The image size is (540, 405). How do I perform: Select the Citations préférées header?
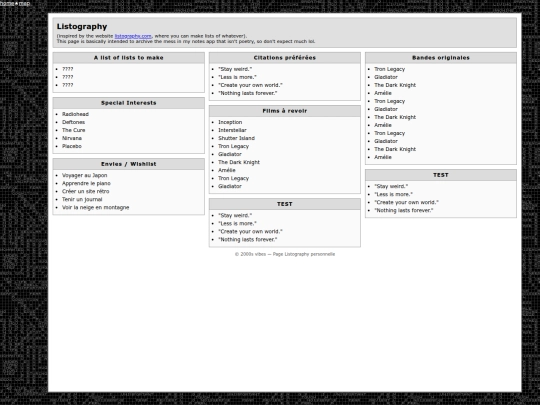tap(285, 58)
